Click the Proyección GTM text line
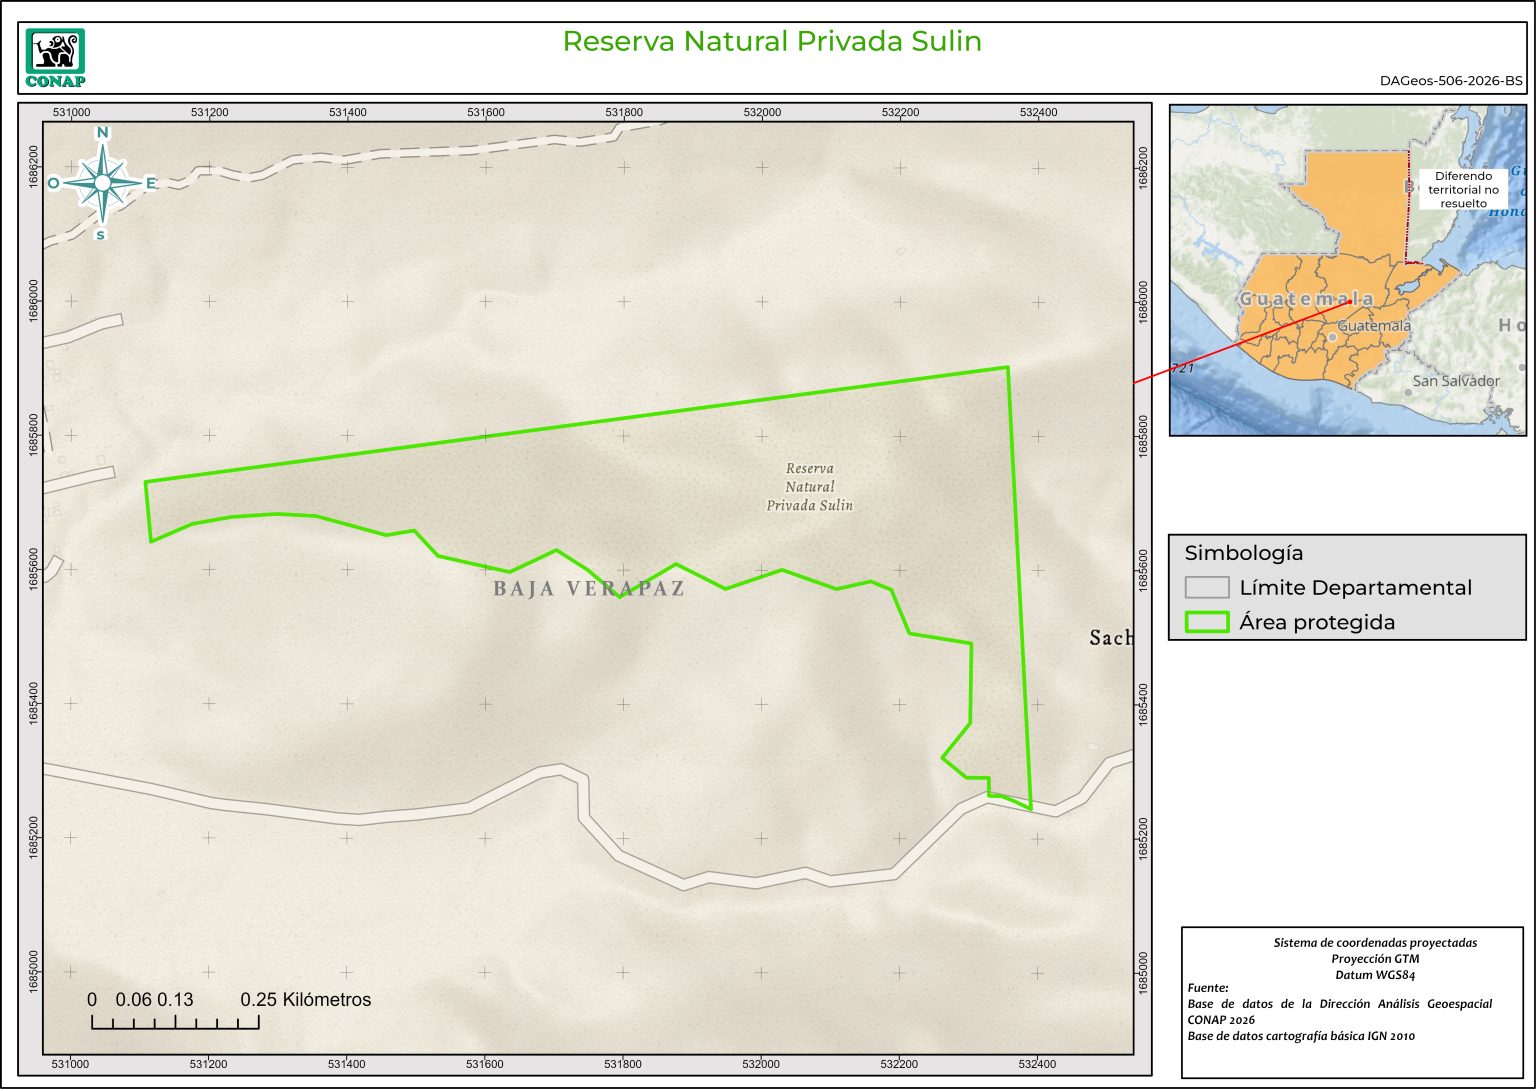 click(1375, 959)
